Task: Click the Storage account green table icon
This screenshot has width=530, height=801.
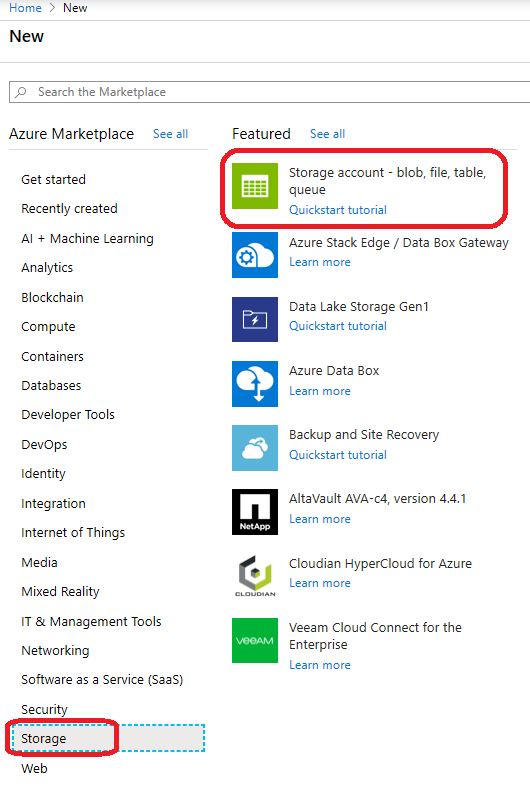Action: click(x=255, y=186)
